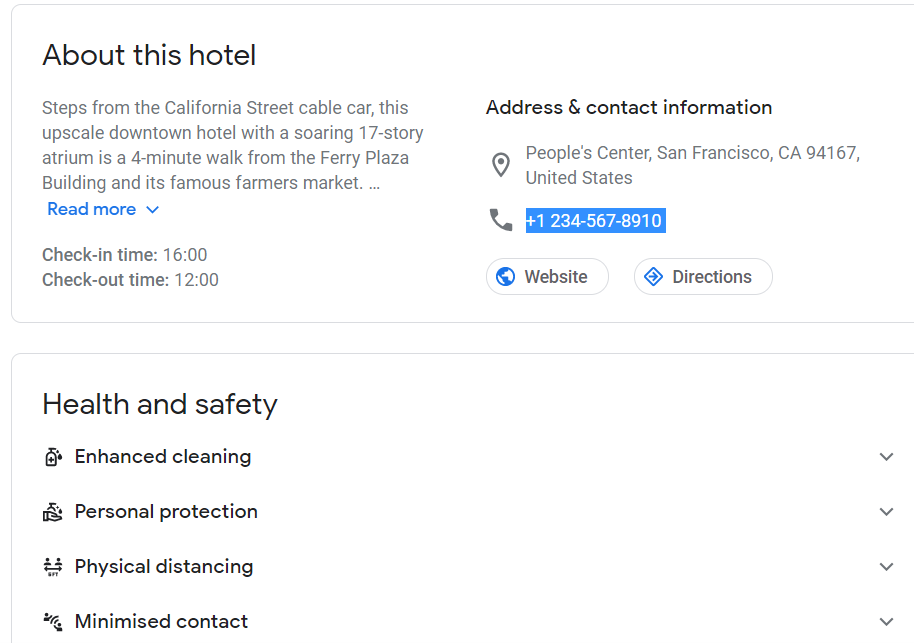Click the phone handset icon
The width and height of the screenshot is (914, 643).
501,220
